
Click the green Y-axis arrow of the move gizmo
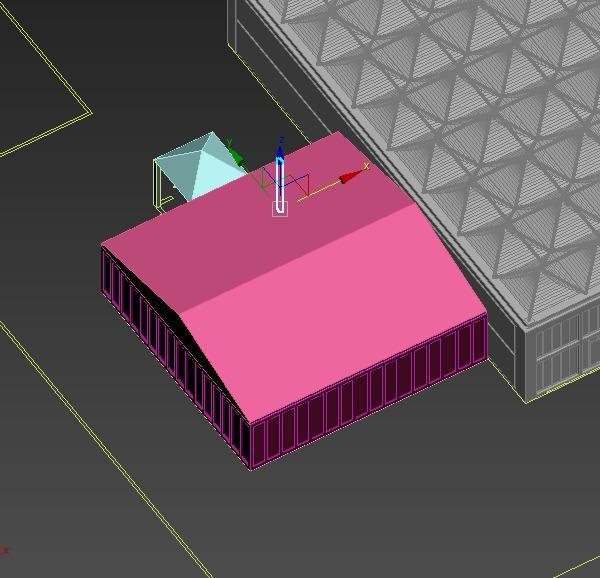coord(236,156)
